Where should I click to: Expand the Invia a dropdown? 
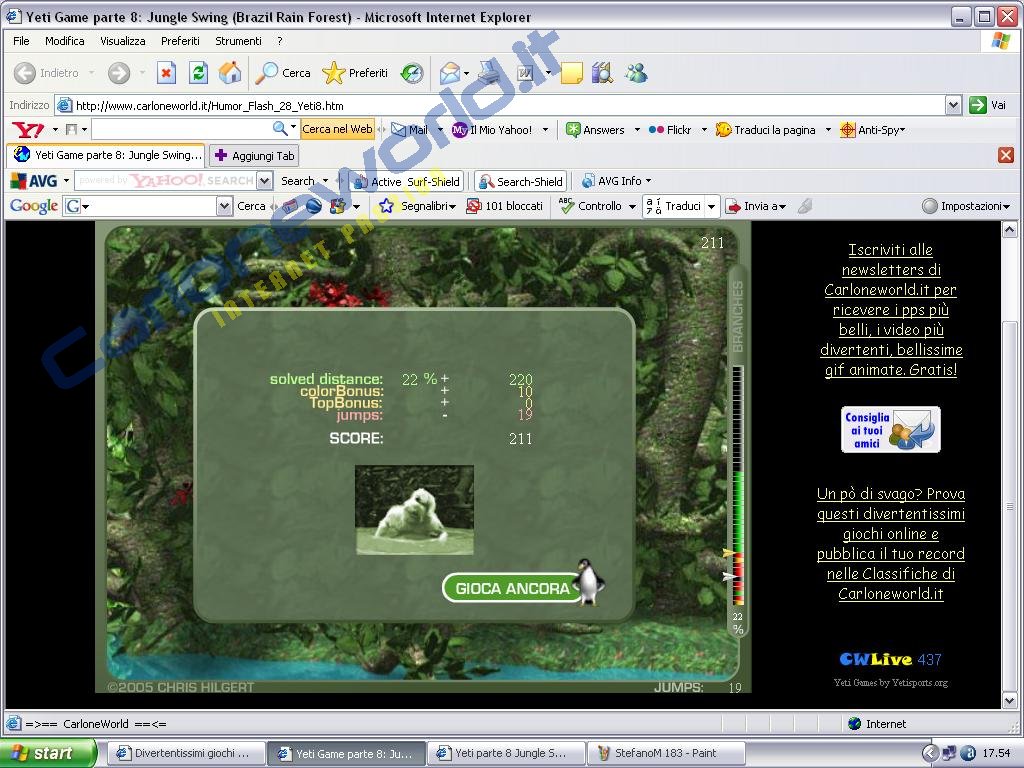(782, 207)
